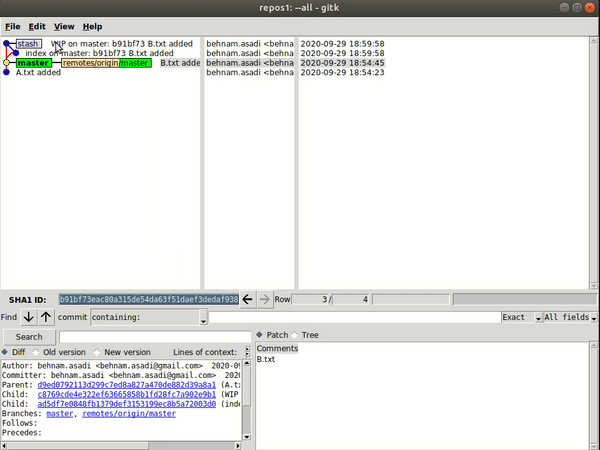Switch to Tree view radio option
The height and width of the screenshot is (450, 600).
(x=294, y=335)
